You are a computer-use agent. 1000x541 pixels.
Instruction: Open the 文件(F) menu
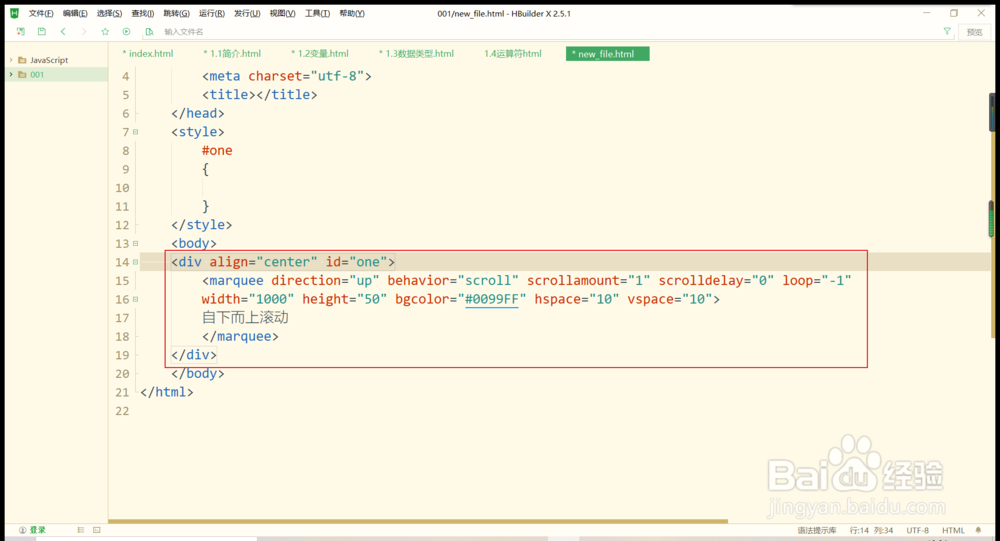(x=41, y=13)
